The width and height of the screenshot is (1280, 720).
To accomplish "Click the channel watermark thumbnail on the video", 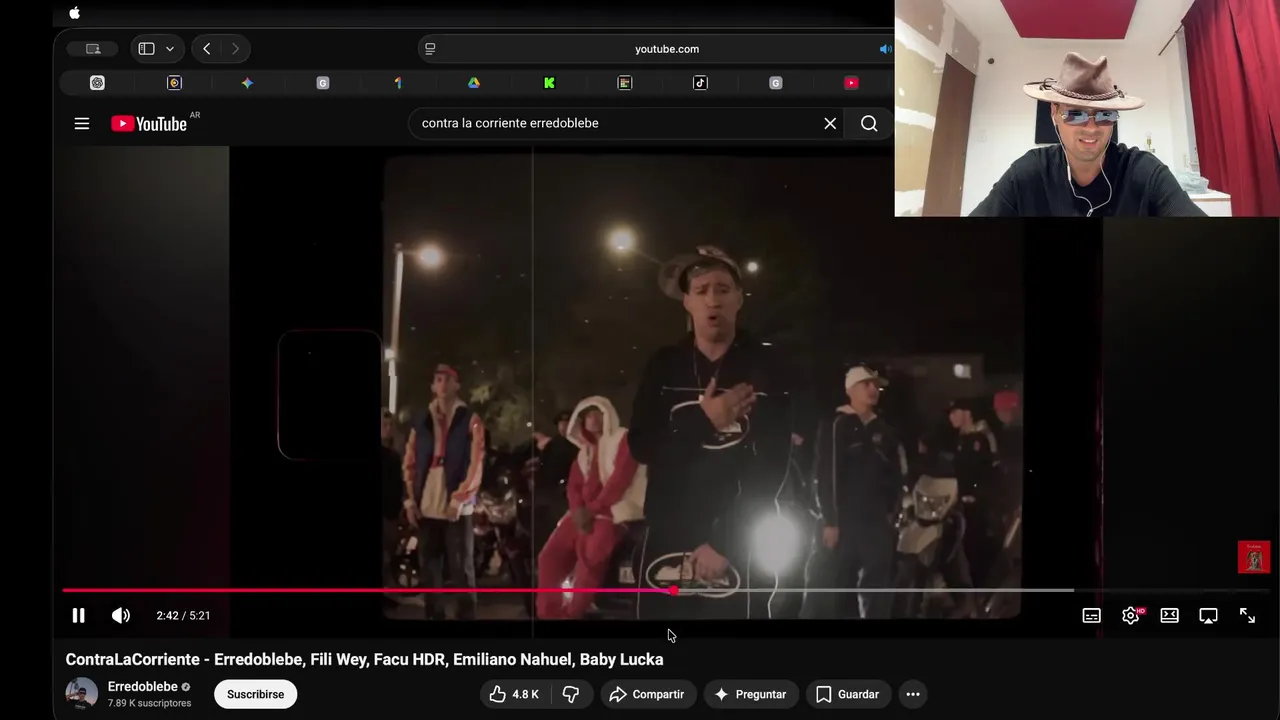I will tap(1254, 557).
